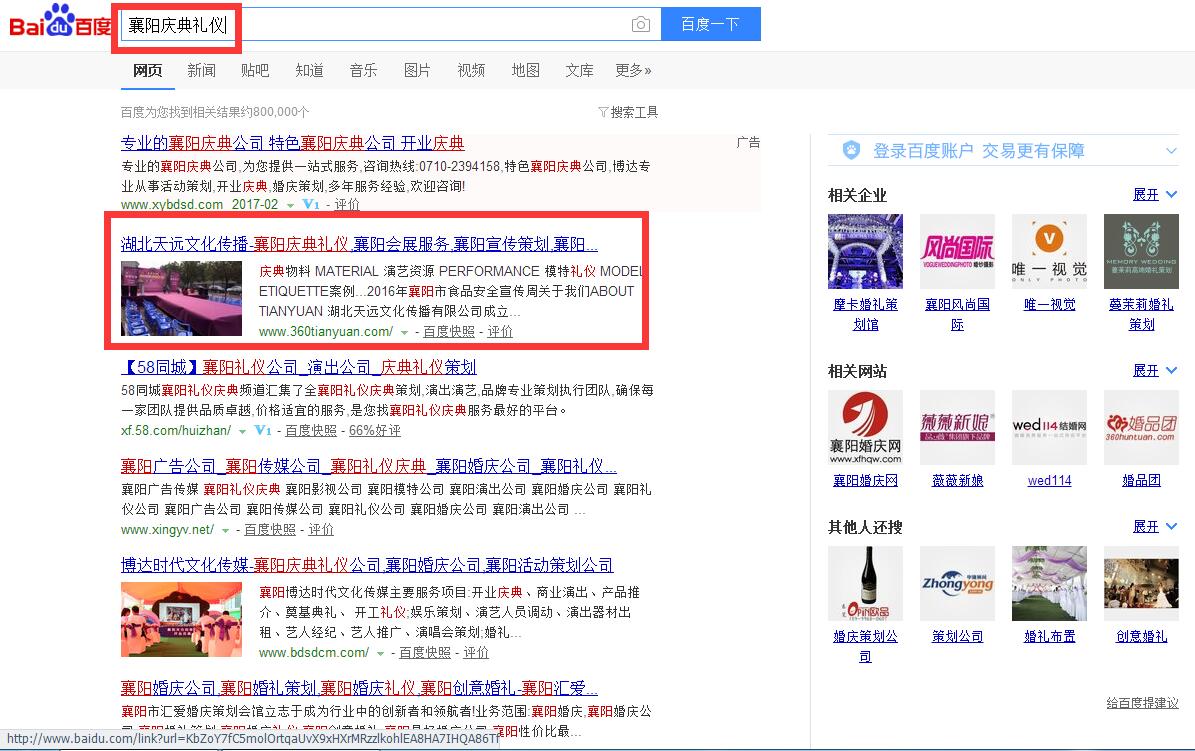Switch to the 音乐 tab
This screenshot has width=1195, height=751.
[364, 70]
